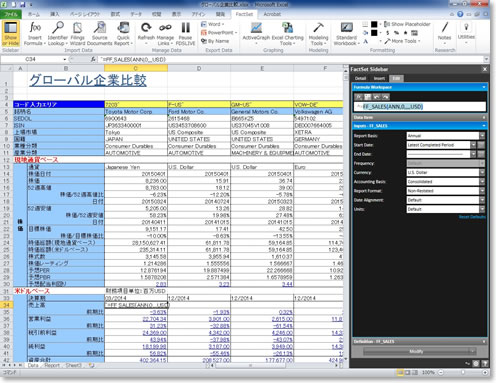Open End Date dropdown
Image resolution: width=498 pixels, height=383 pixels.
tap(473, 154)
